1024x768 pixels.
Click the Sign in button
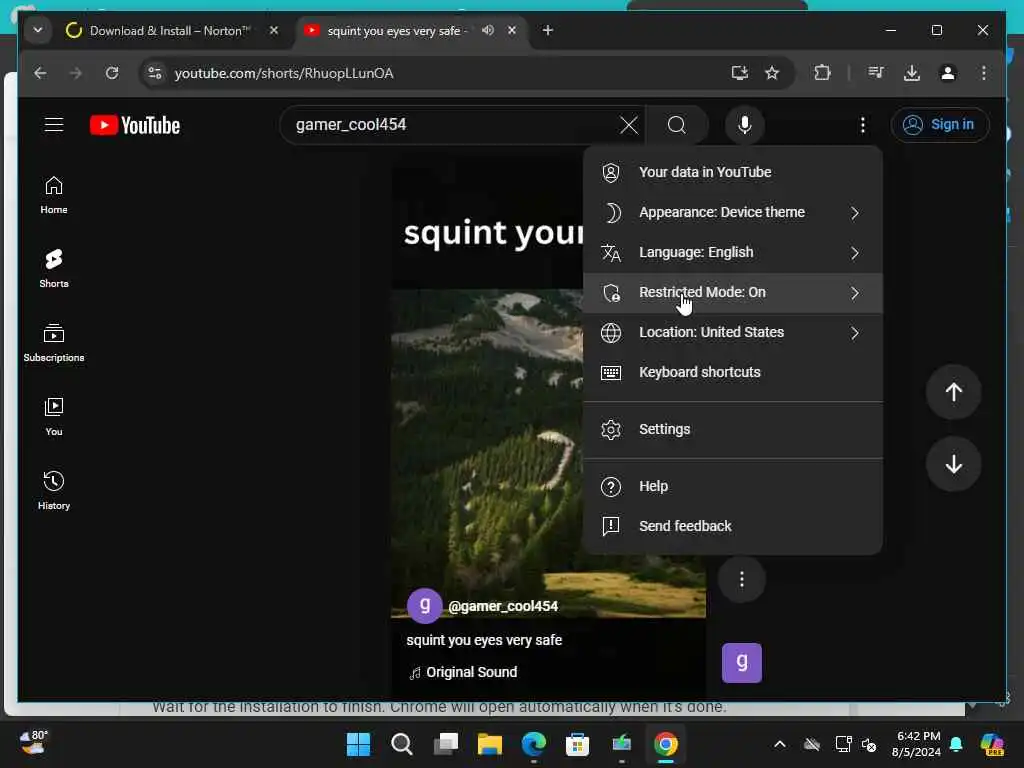pos(939,125)
